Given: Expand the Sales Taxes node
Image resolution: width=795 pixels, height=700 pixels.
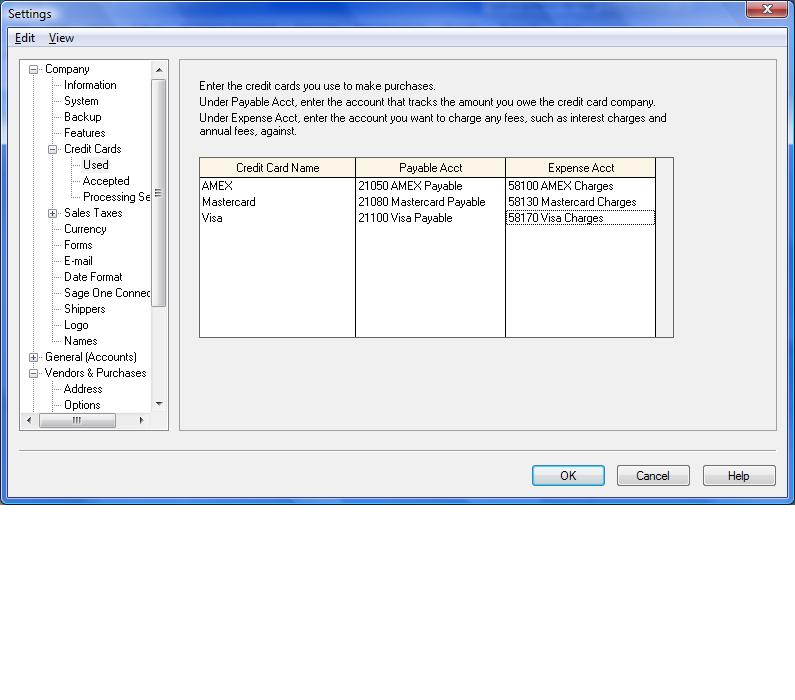Looking at the screenshot, I should point(52,213).
